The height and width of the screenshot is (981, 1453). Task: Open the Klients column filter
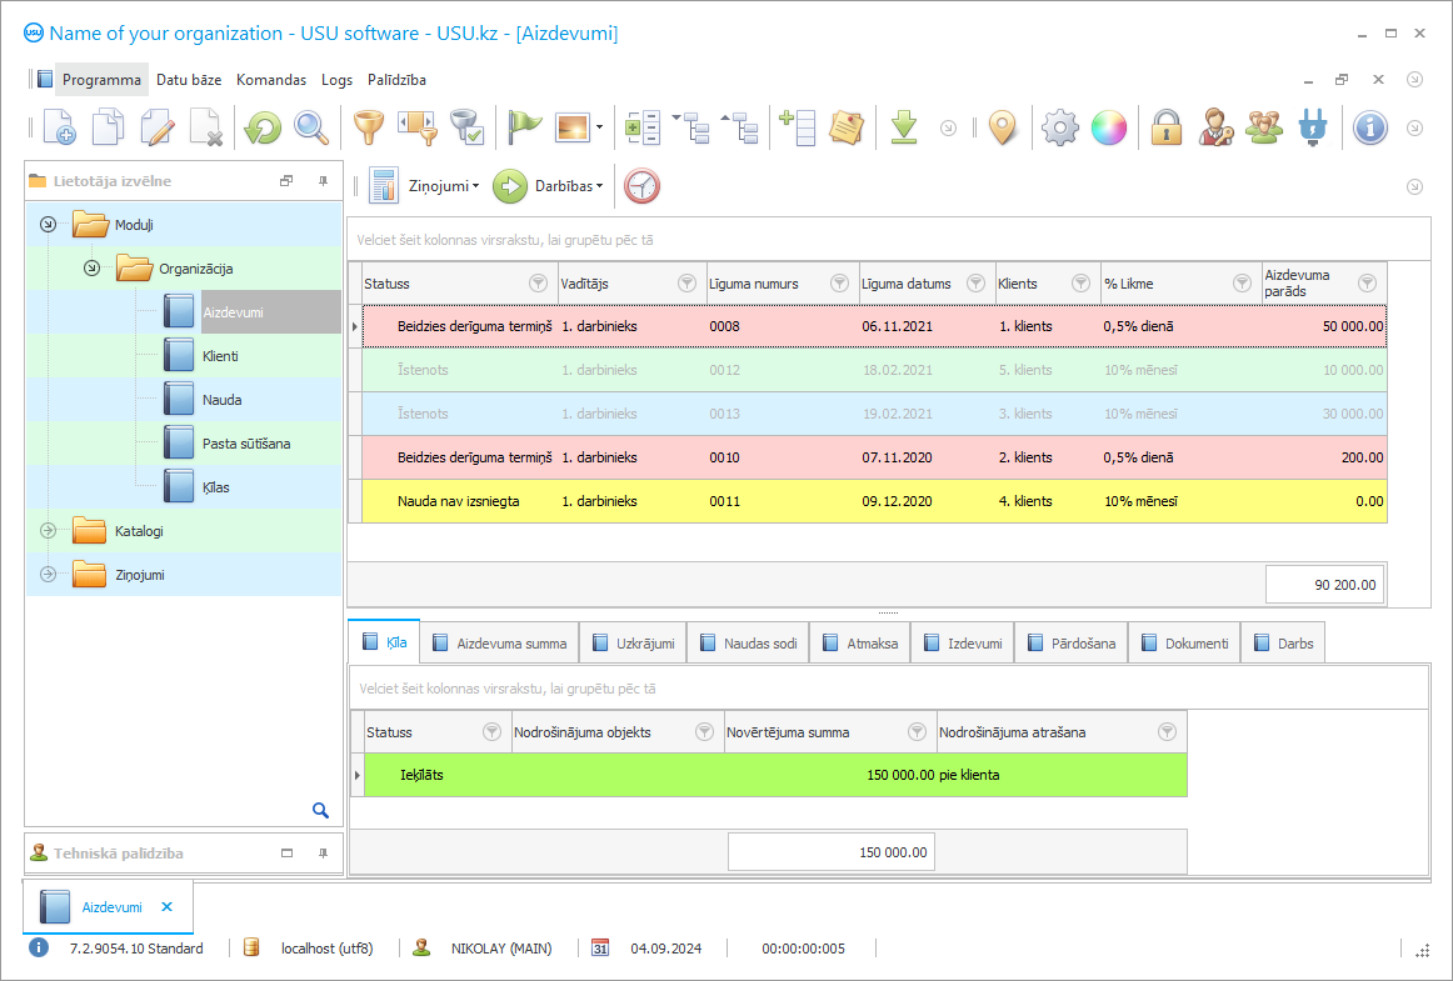[1081, 283]
